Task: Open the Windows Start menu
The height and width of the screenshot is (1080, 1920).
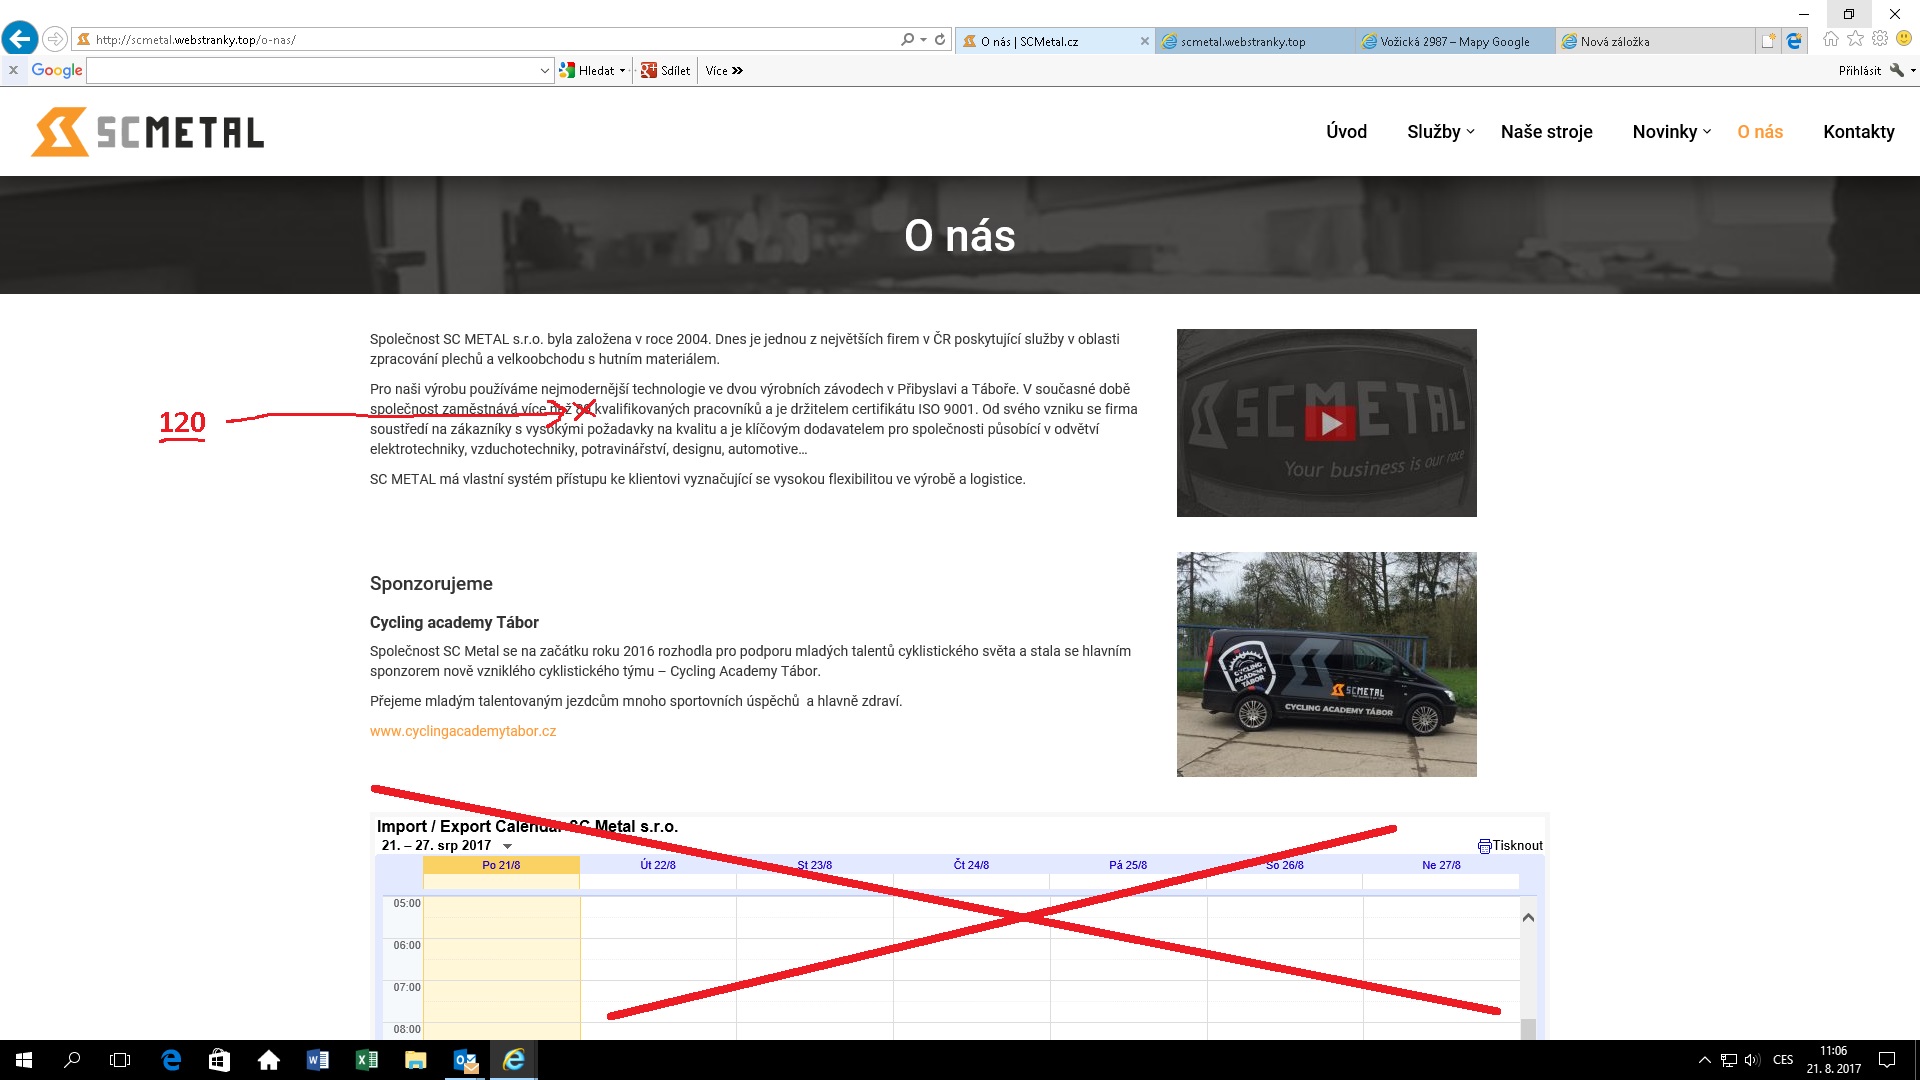Action: click(x=24, y=1060)
